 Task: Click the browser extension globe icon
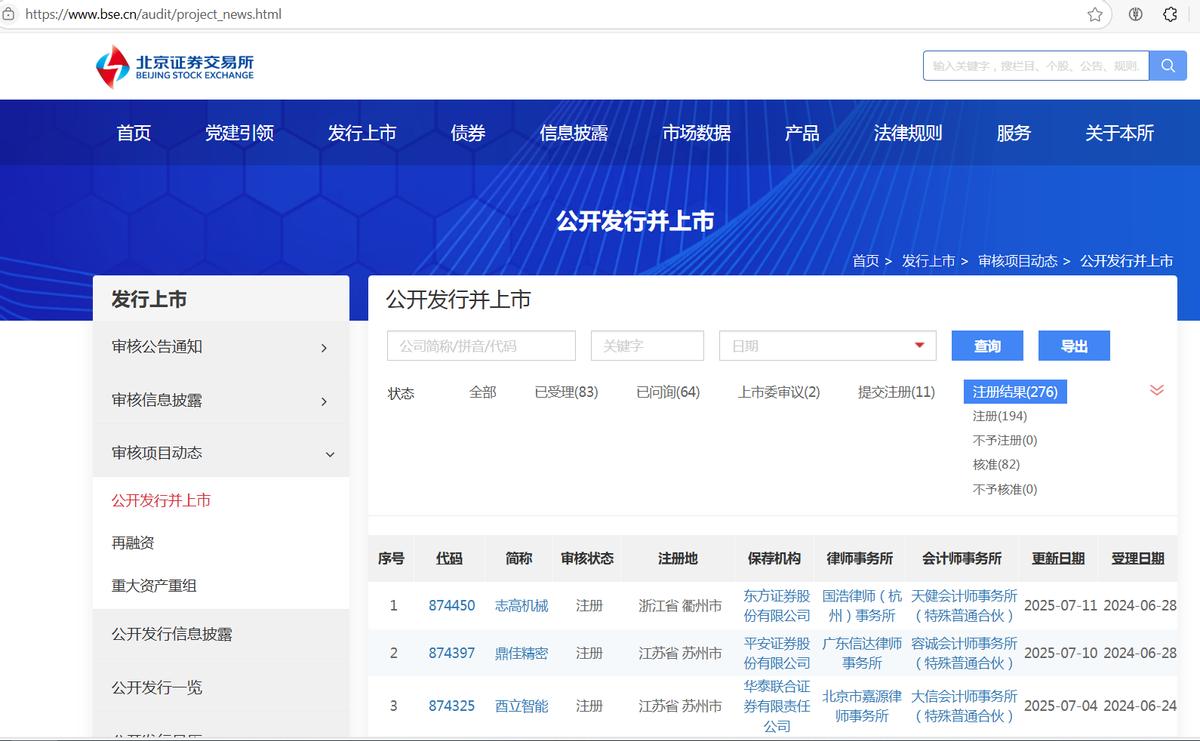1134,15
